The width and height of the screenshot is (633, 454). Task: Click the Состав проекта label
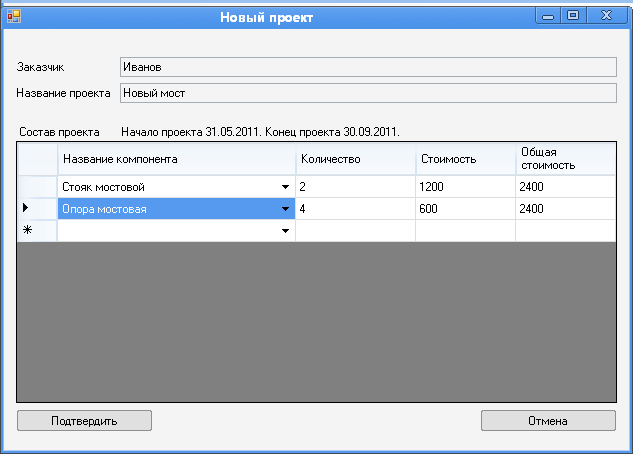(x=59, y=132)
